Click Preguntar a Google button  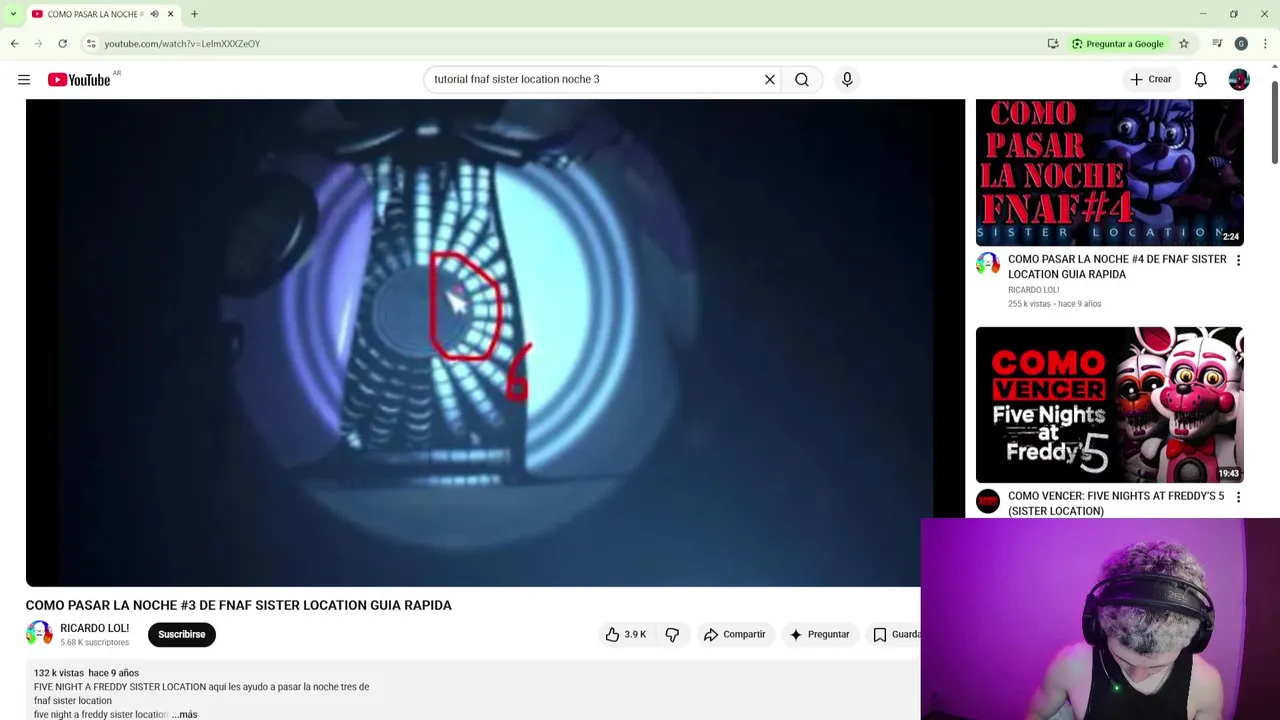1118,43
